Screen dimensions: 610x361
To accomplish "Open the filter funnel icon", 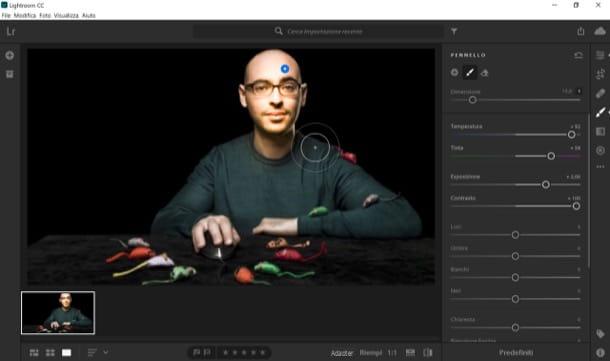I will [454, 32].
